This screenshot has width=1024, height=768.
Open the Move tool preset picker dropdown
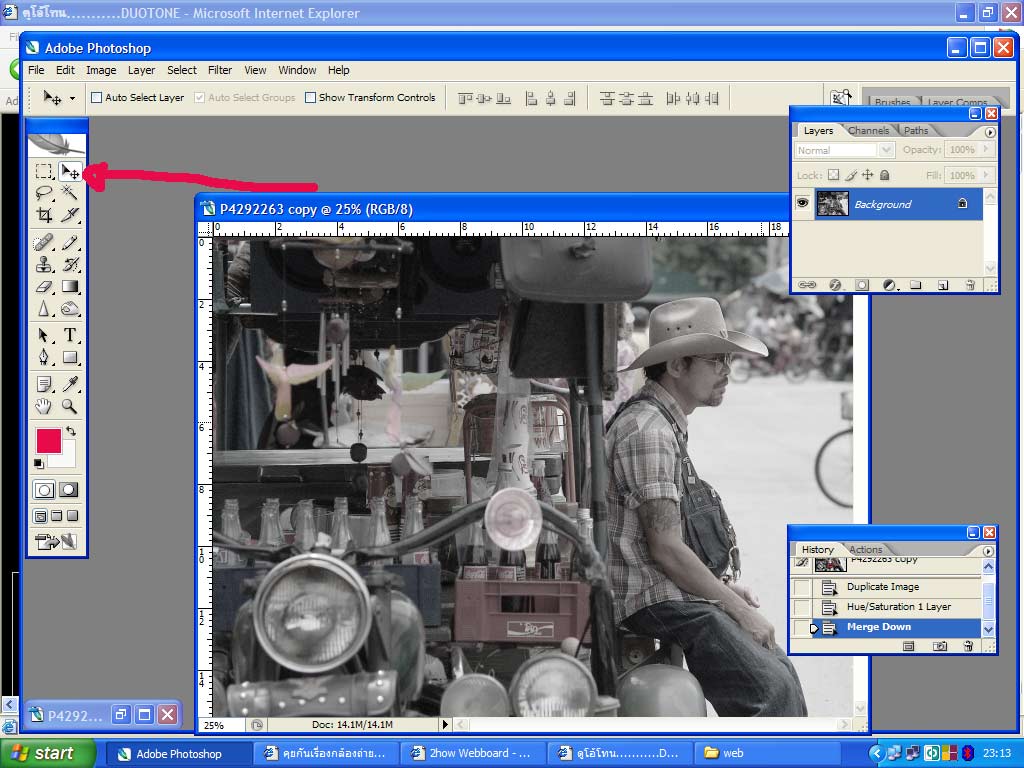[72, 98]
